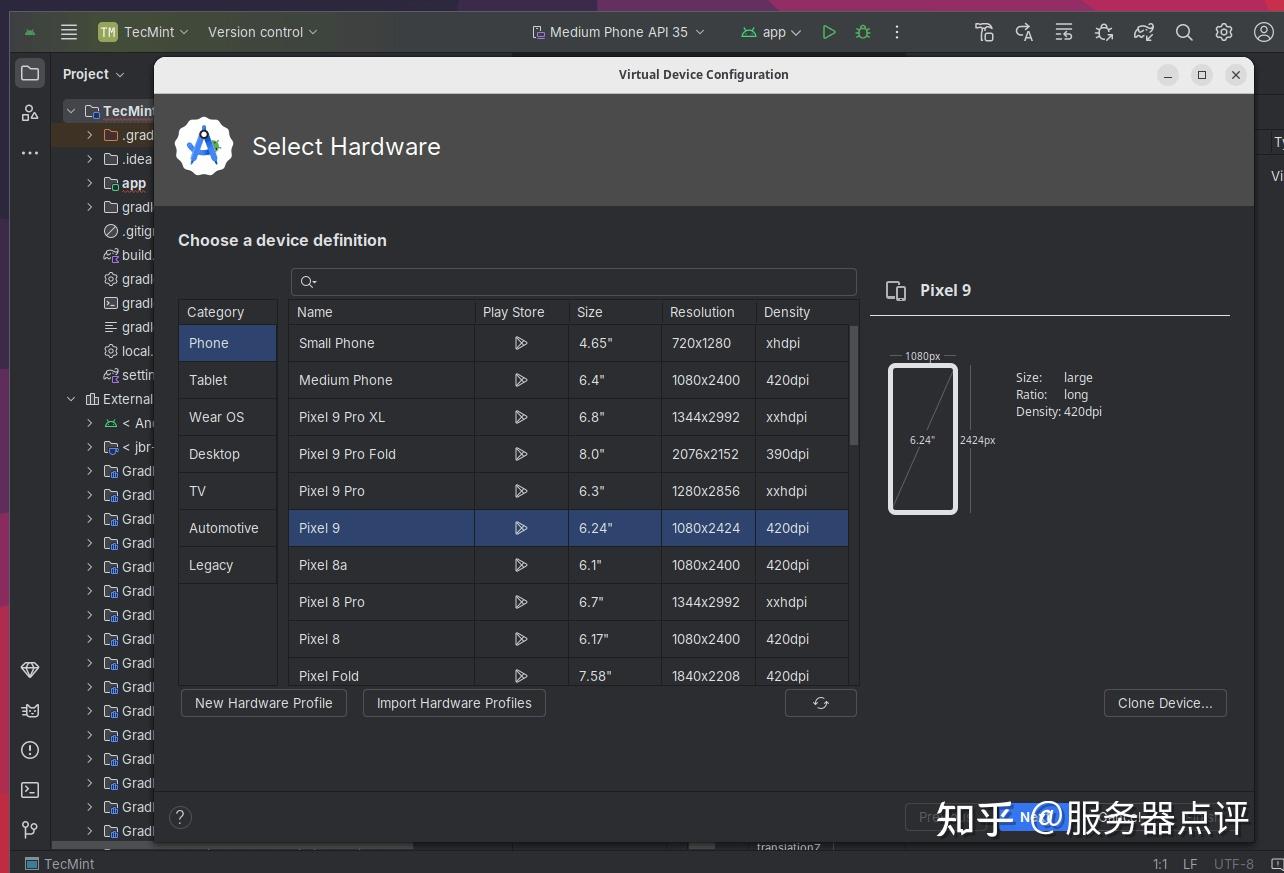This screenshot has height=873, width=1284.
Task: Create a New Hardware Profile
Action: coord(263,703)
